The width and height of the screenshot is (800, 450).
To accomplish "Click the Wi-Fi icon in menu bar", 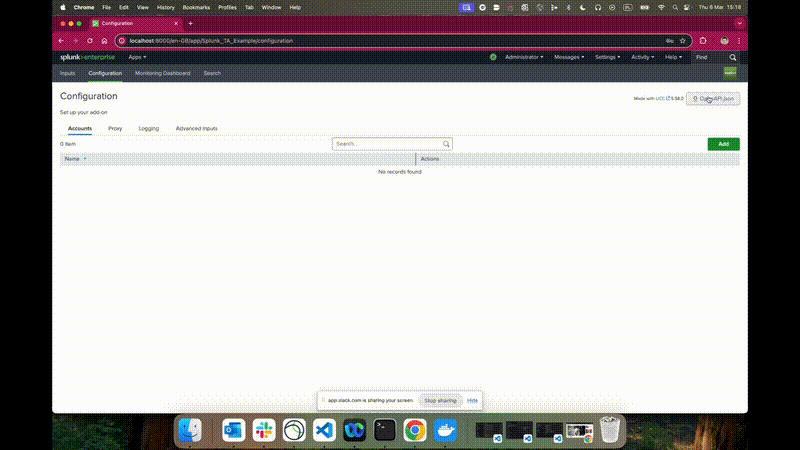I will pyautogui.click(x=661, y=8).
